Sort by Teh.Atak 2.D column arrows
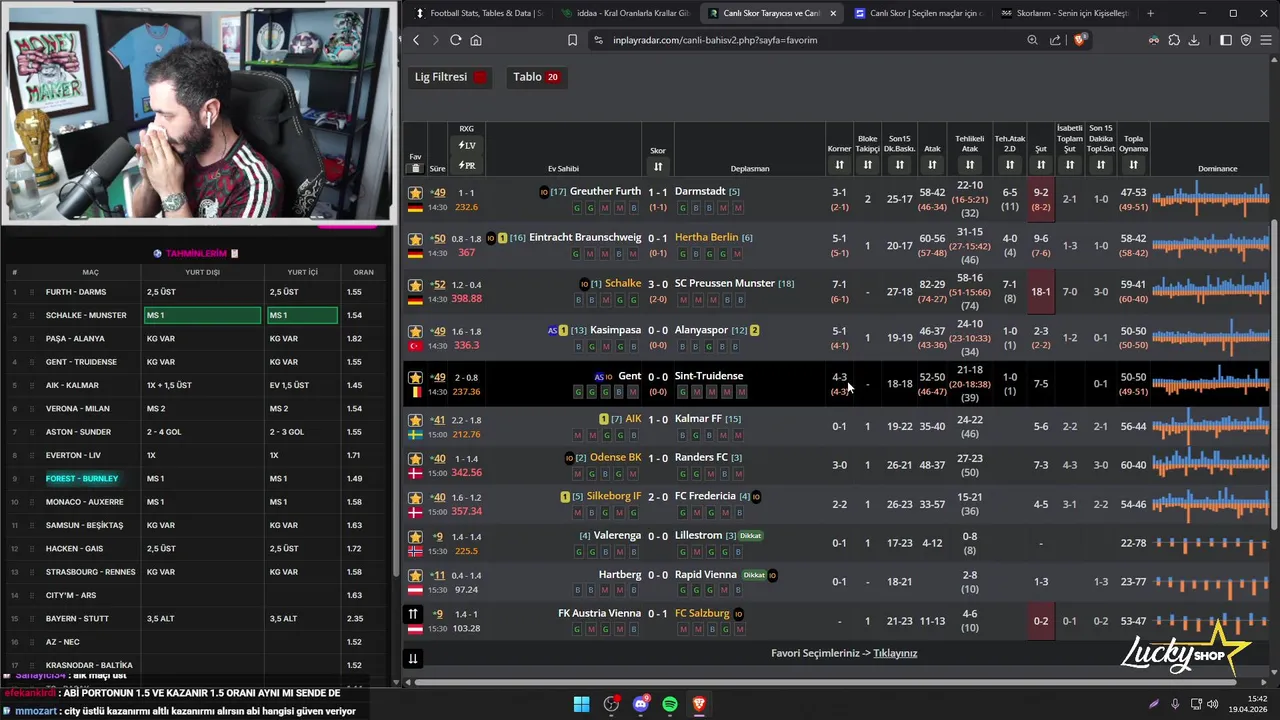Viewport: 1280px width, 720px height. (x=1010, y=165)
